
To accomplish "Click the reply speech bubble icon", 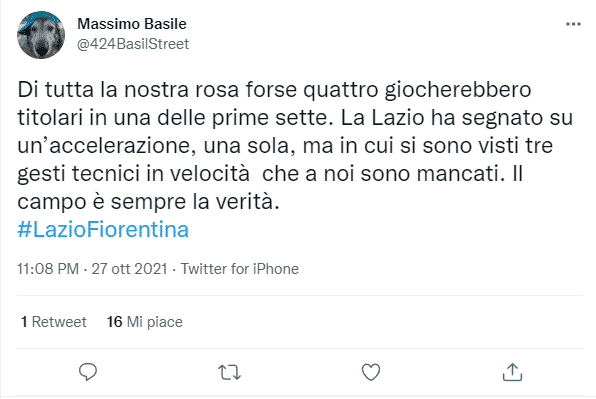I will (x=88, y=372).
